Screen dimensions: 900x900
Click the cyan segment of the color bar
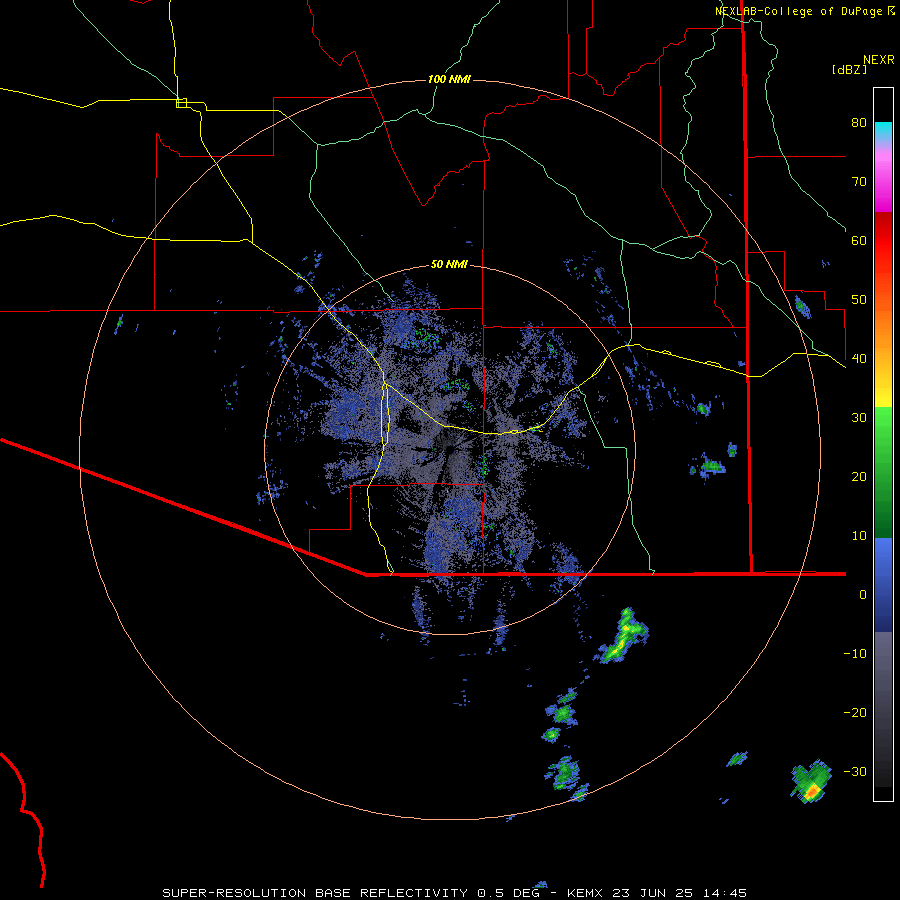tap(883, 130)
